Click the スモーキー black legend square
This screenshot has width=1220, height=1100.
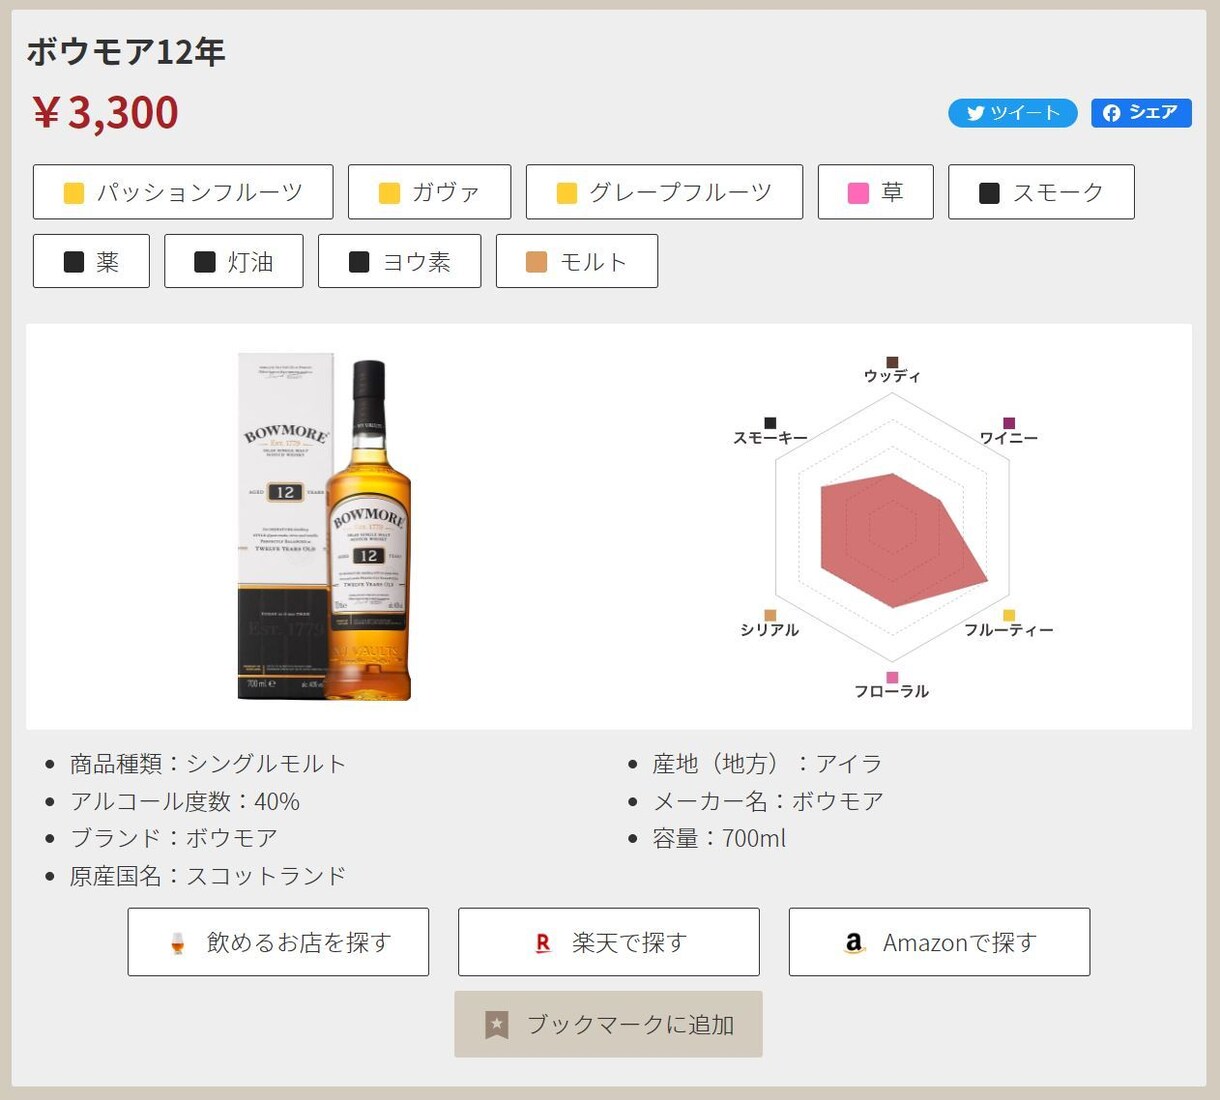point(770,423)
